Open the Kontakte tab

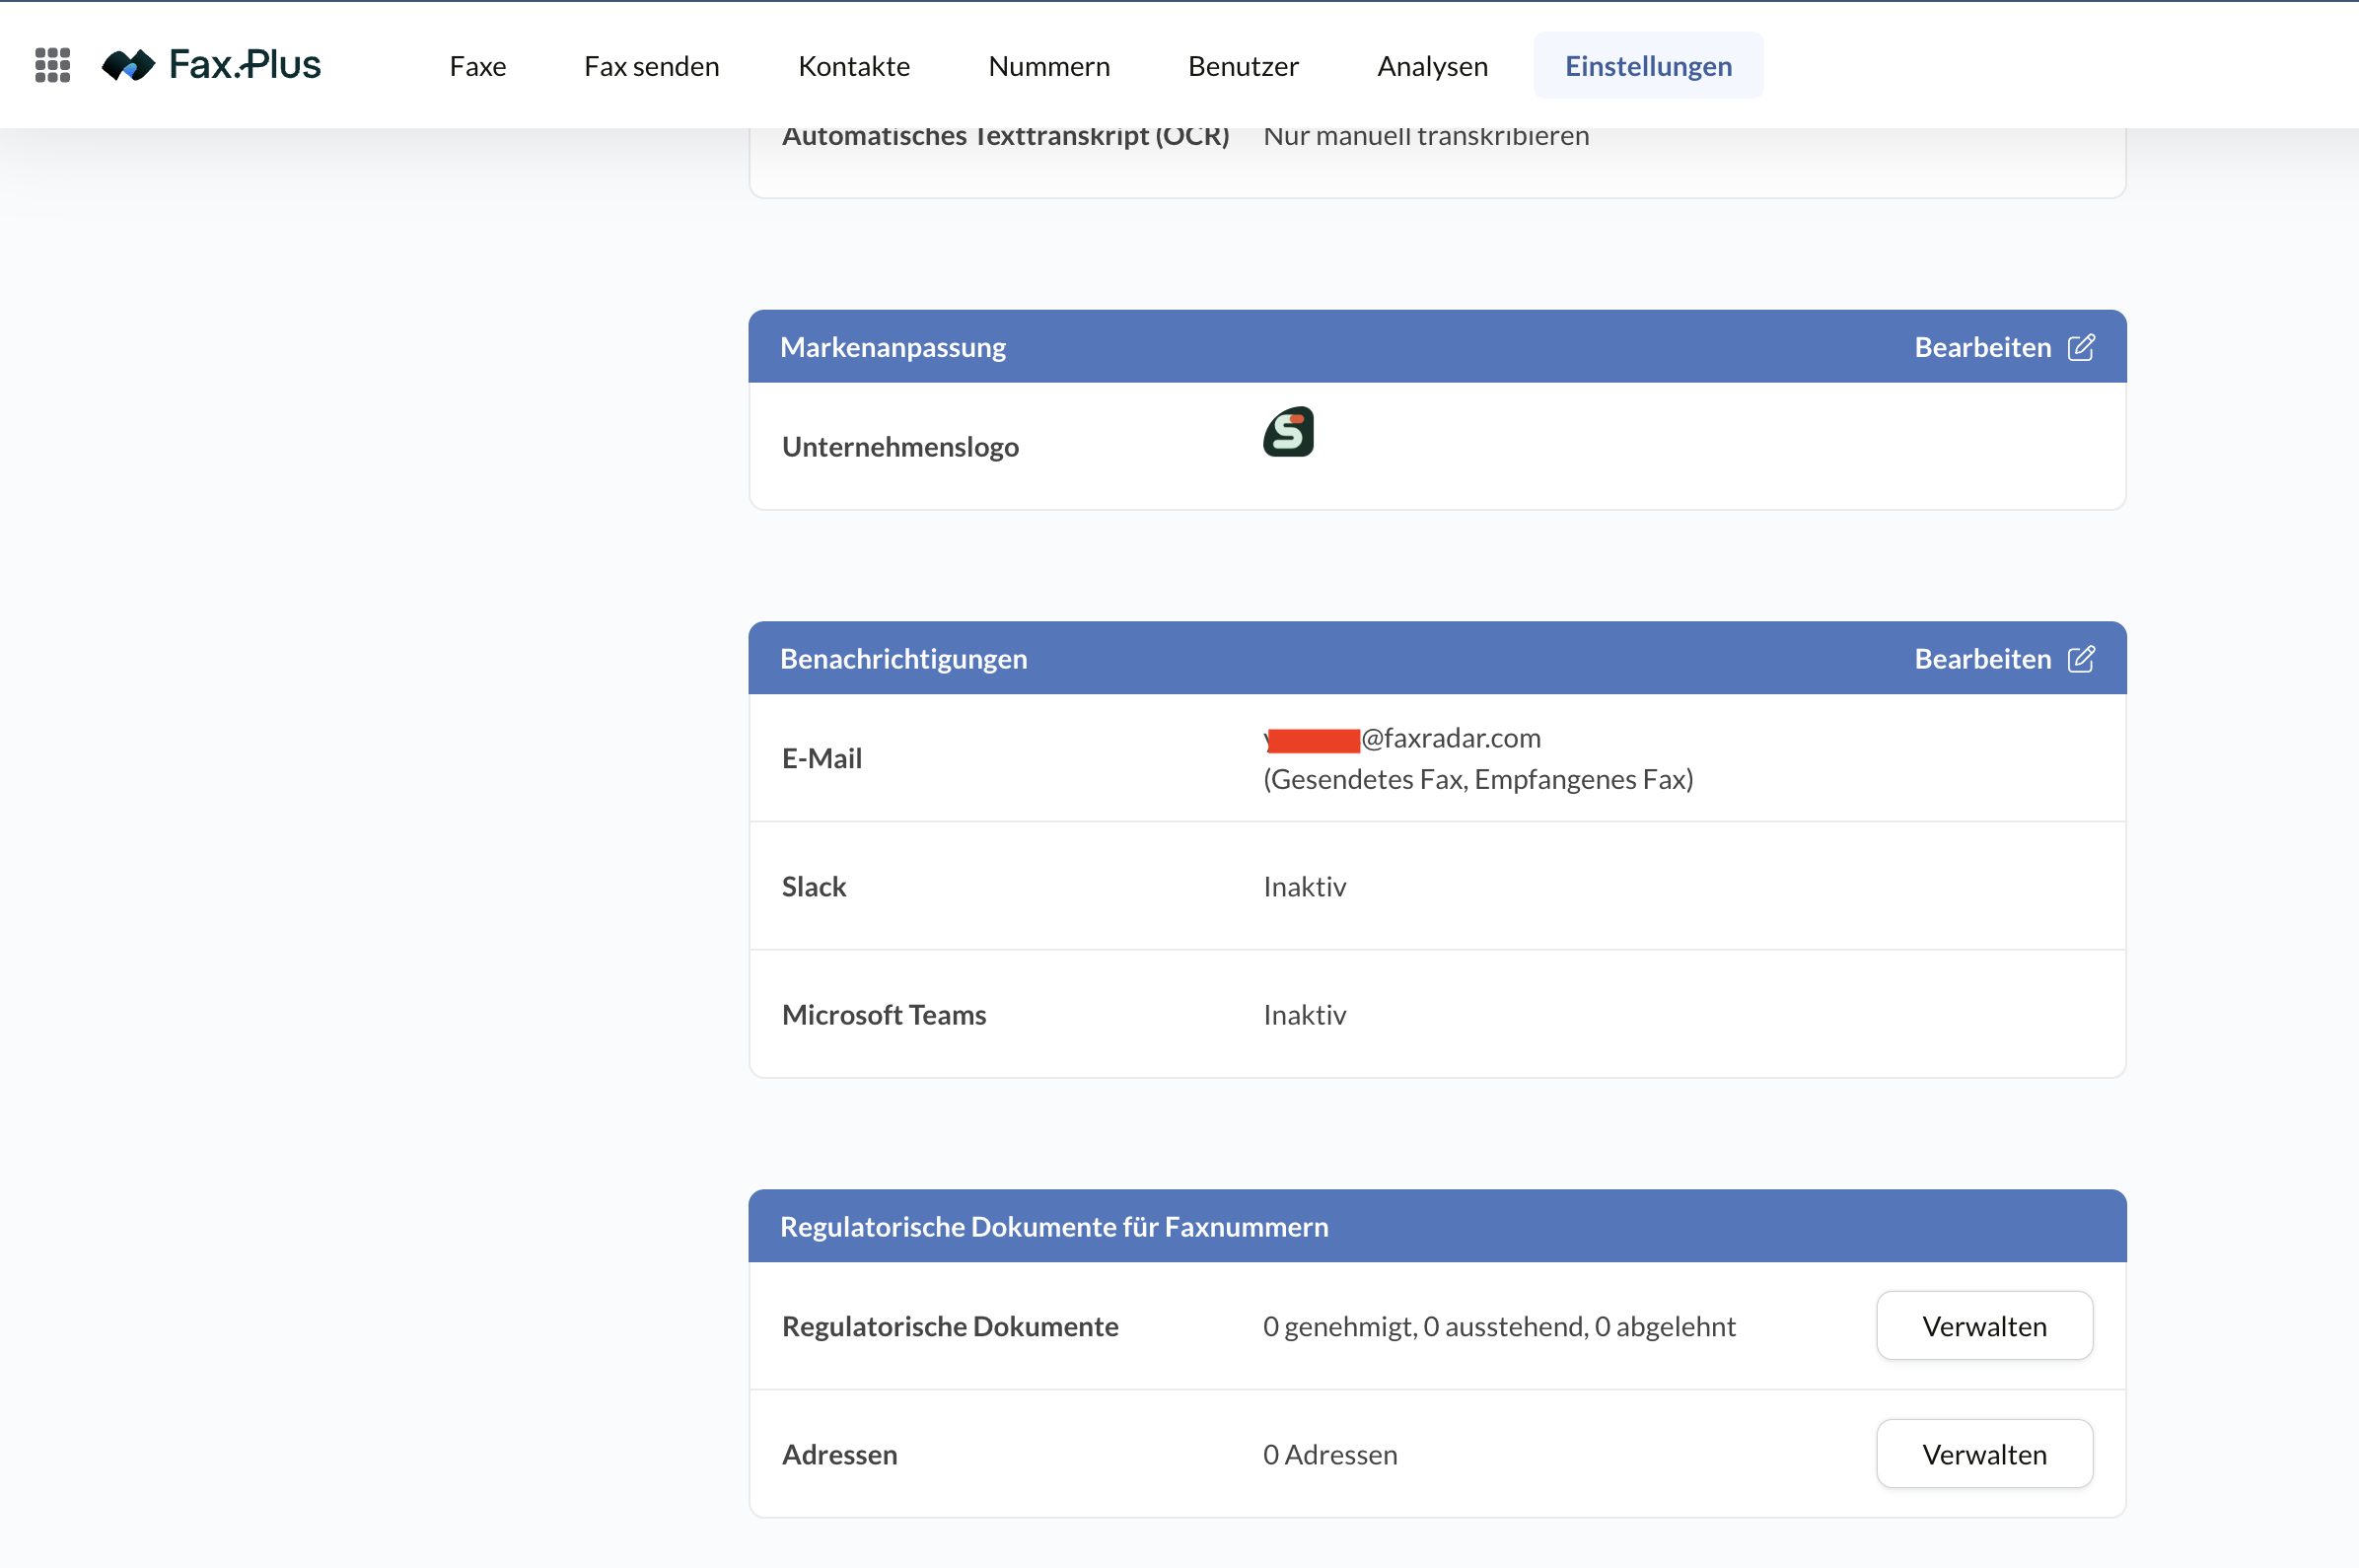854,66
